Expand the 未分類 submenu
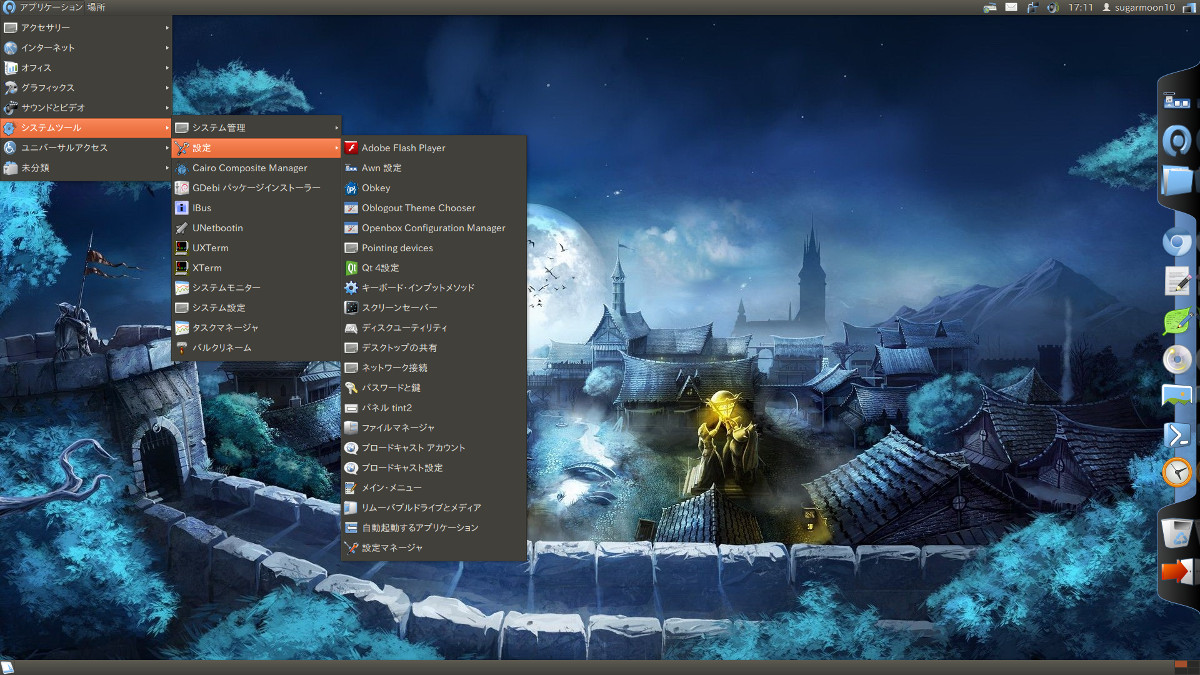Viewport: 1200px width, 675px height. point(86,168)
